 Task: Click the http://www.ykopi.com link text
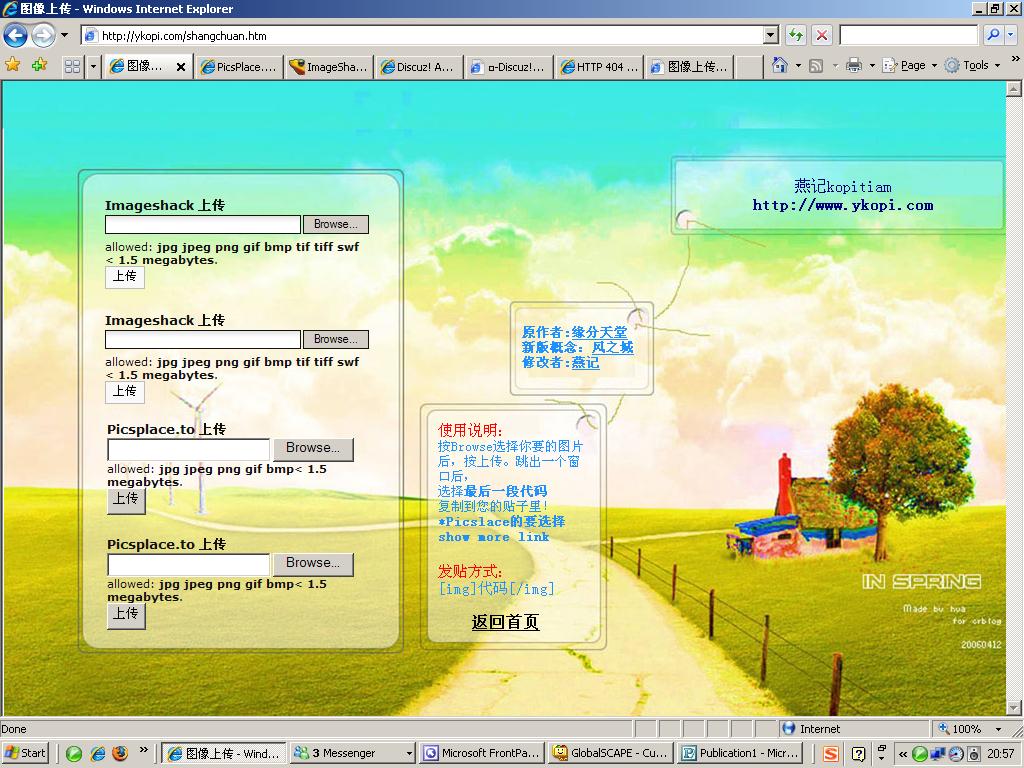tap(843, 205)
